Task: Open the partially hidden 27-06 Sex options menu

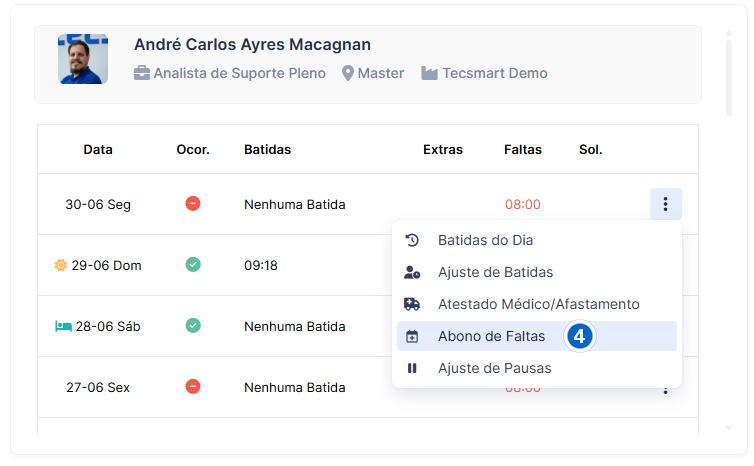Action: pyautogui.click(x=666, y=390)
